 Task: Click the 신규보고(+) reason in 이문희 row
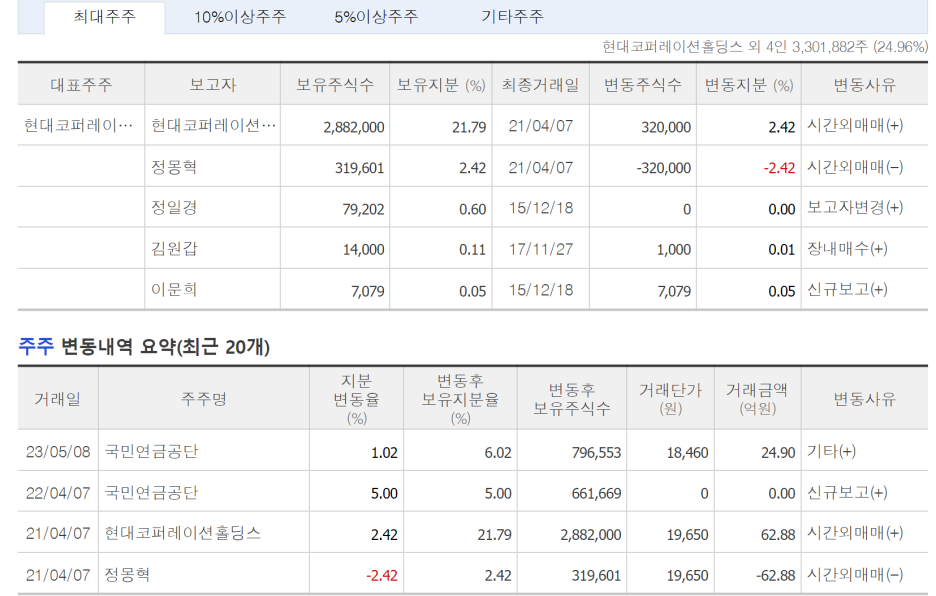click(x=847, y=289)
